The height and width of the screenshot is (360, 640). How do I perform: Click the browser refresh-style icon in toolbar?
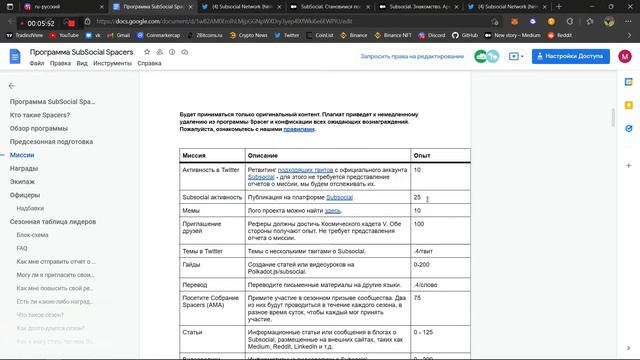click(x=570, y=22)
